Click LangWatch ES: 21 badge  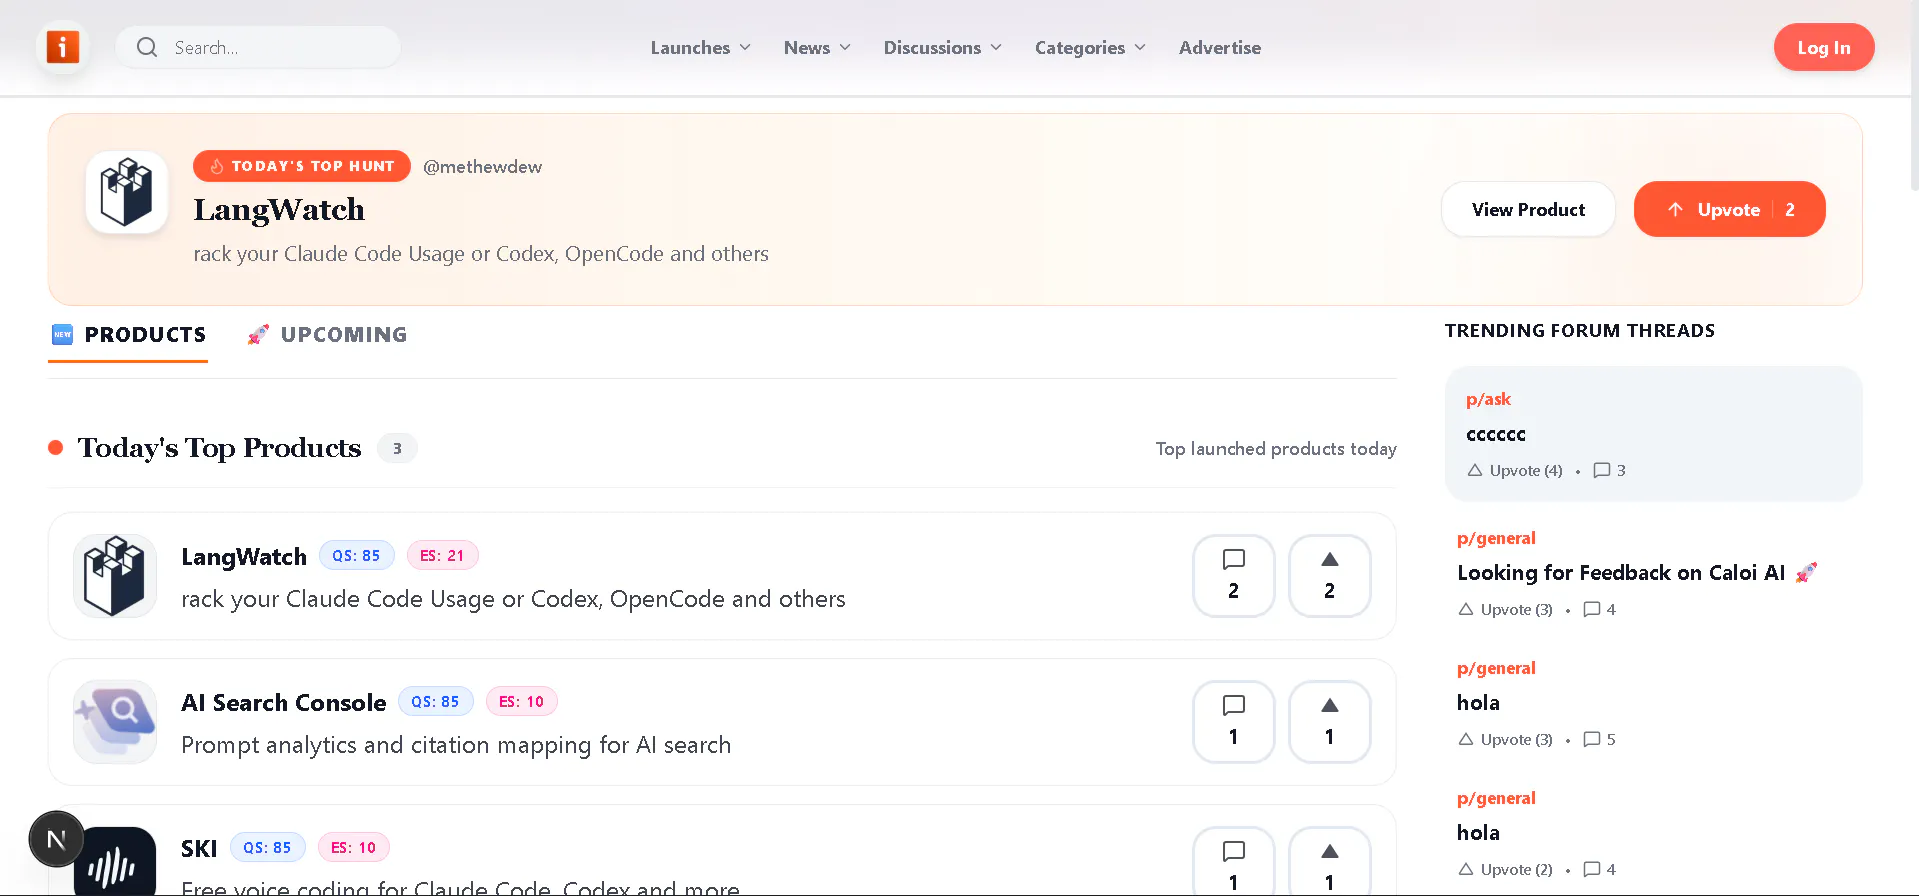pos(443,555)
